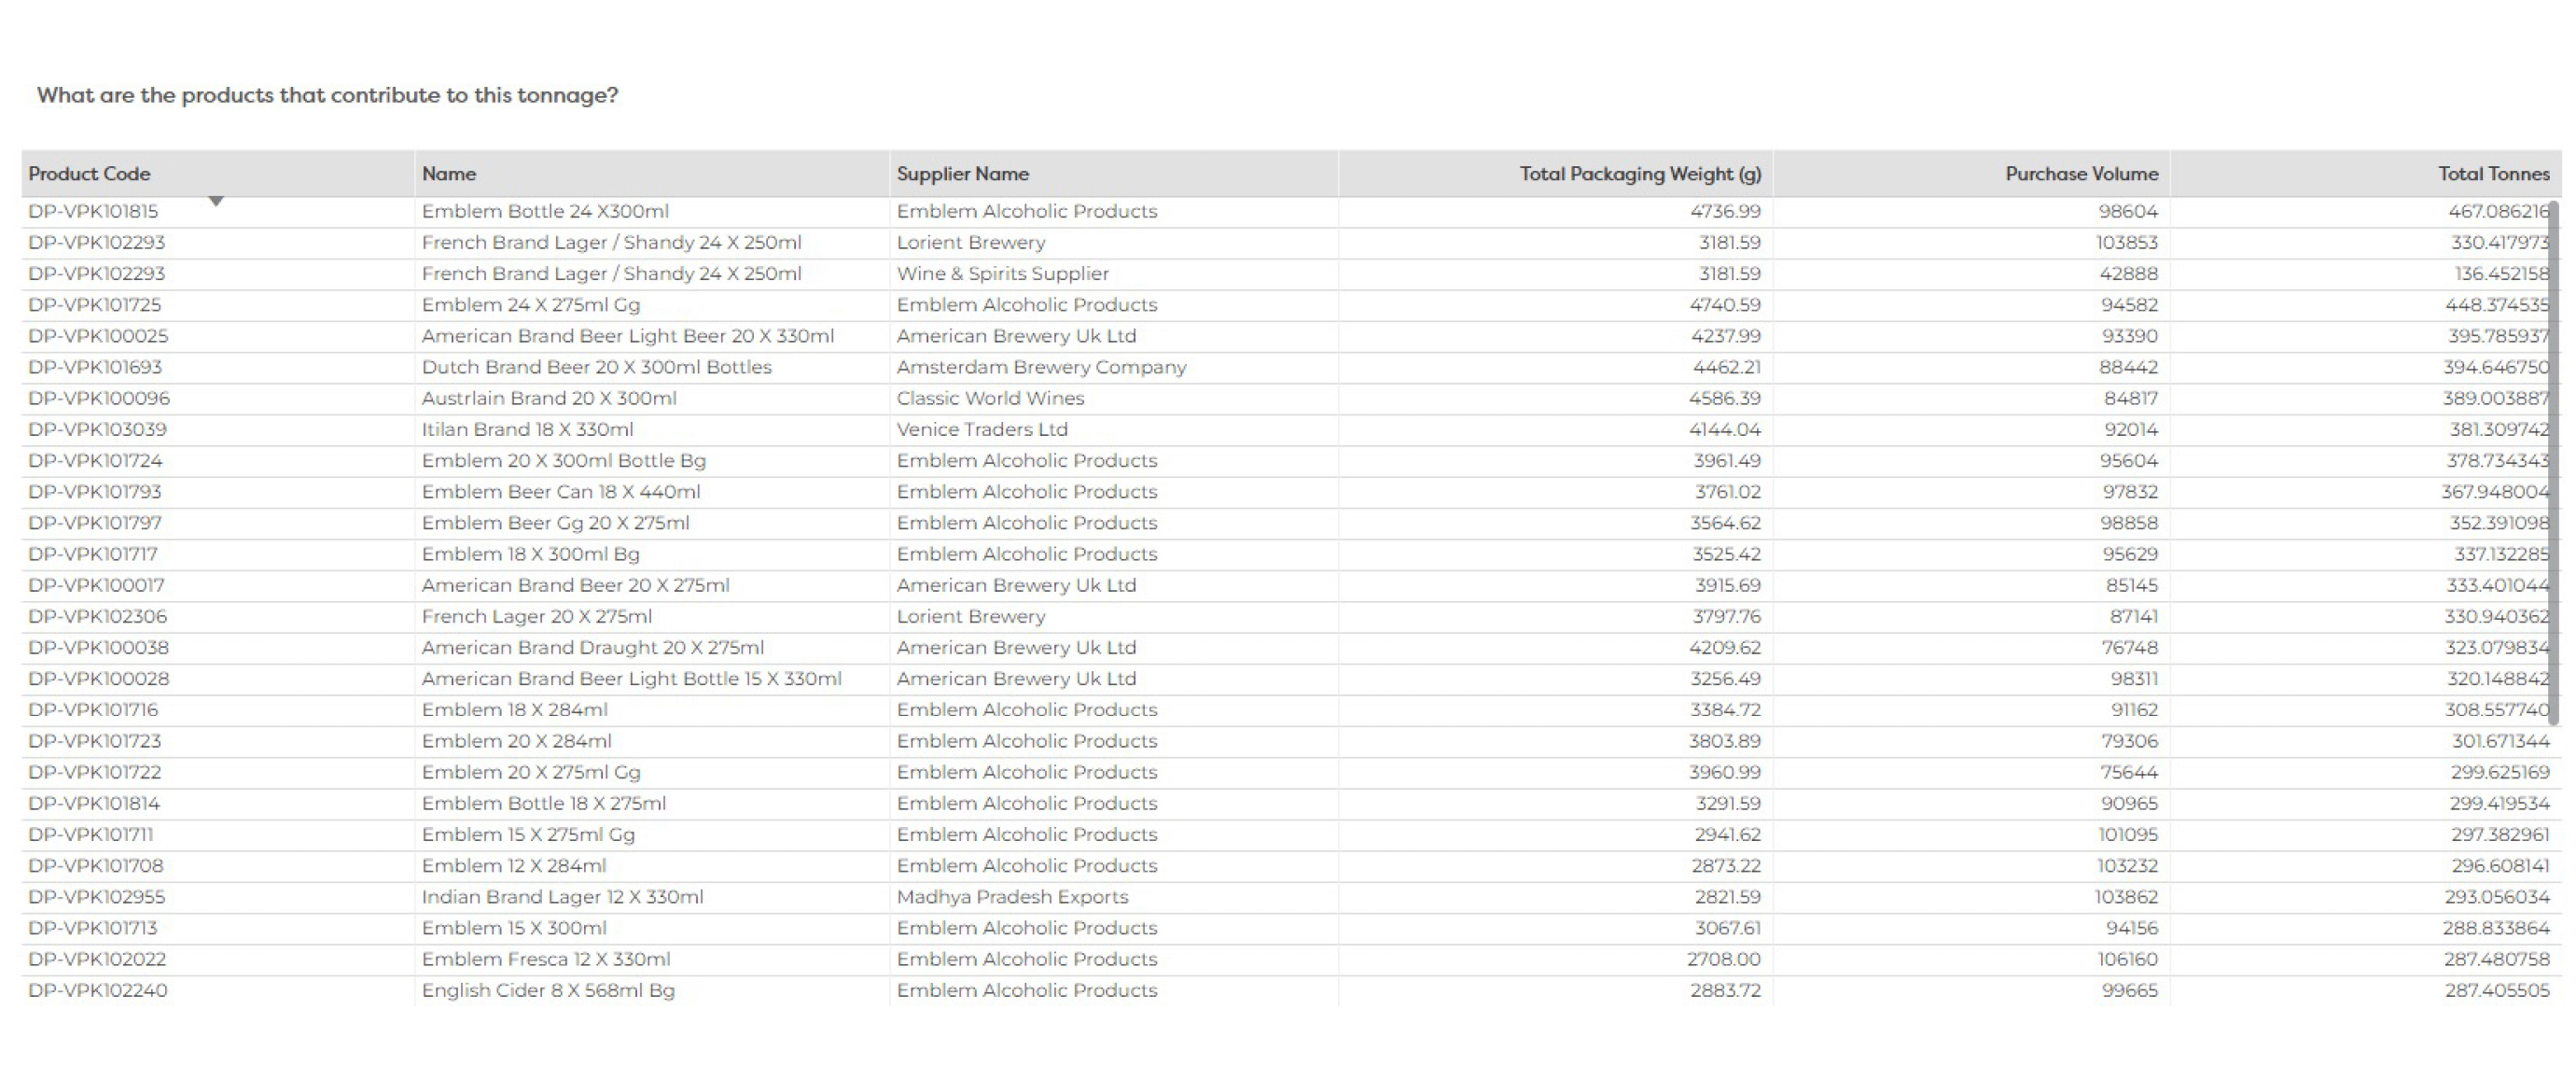Image resolution: width=2576 pixels, height=1065 pixels.
Task: Select English Cider 8 X 568ml Bg
Action: pos(548,990)
